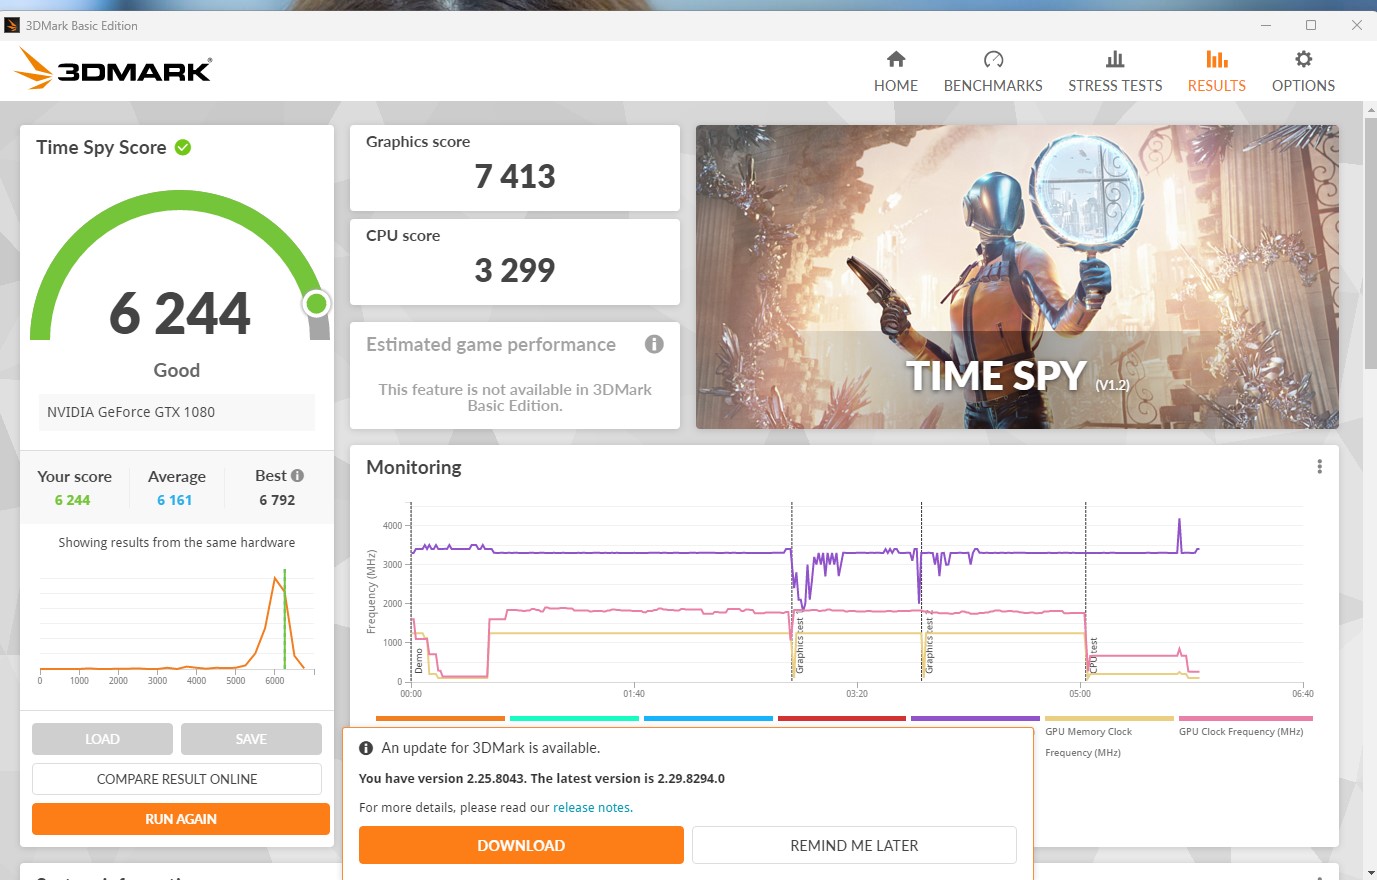Click the Results orange bars icon

1216,59
